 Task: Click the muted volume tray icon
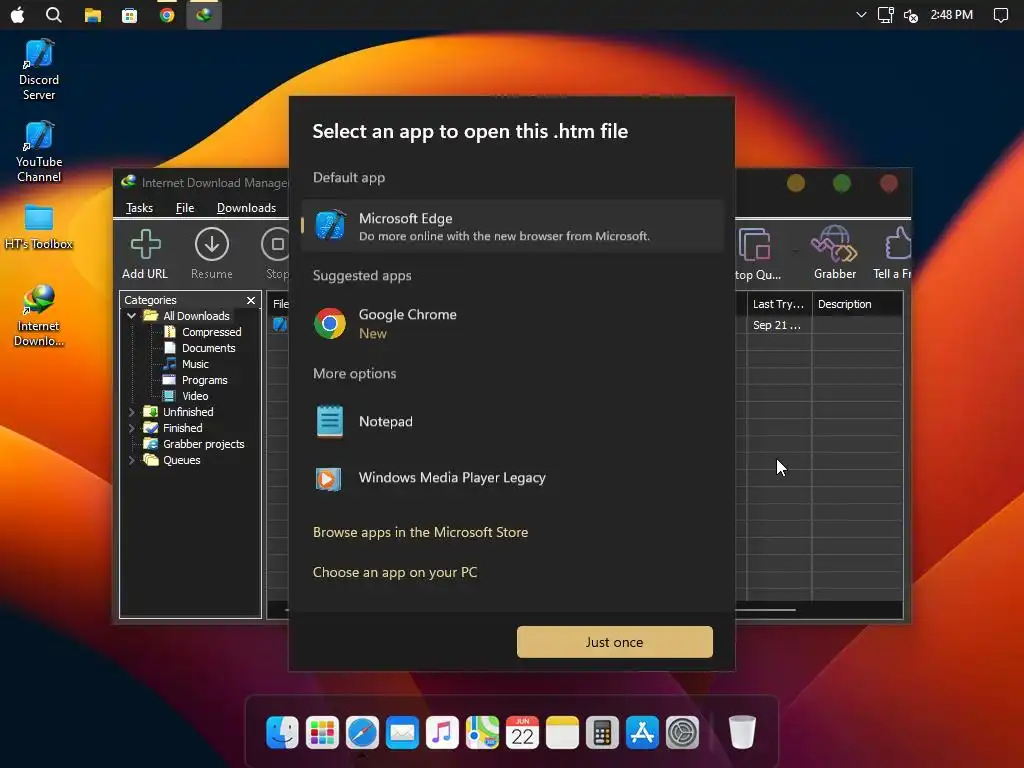[x=911, y=15]
